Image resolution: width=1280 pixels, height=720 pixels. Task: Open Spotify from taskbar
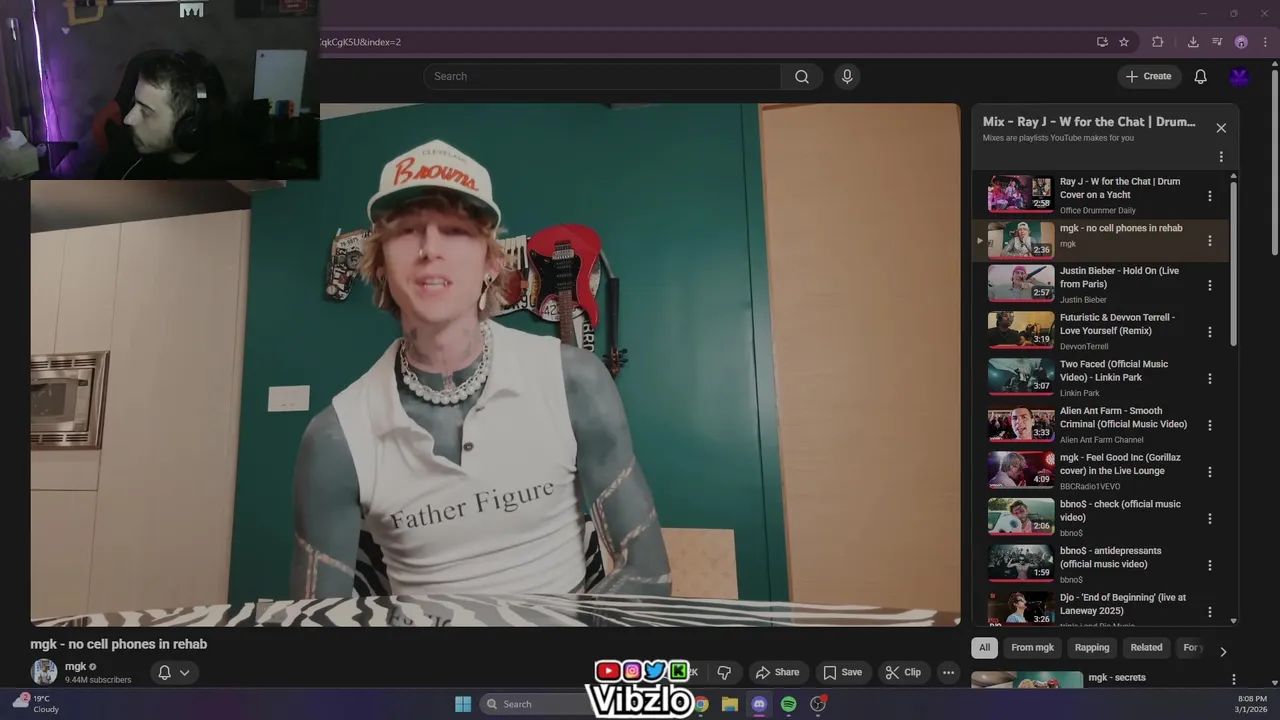pos(788,704)
